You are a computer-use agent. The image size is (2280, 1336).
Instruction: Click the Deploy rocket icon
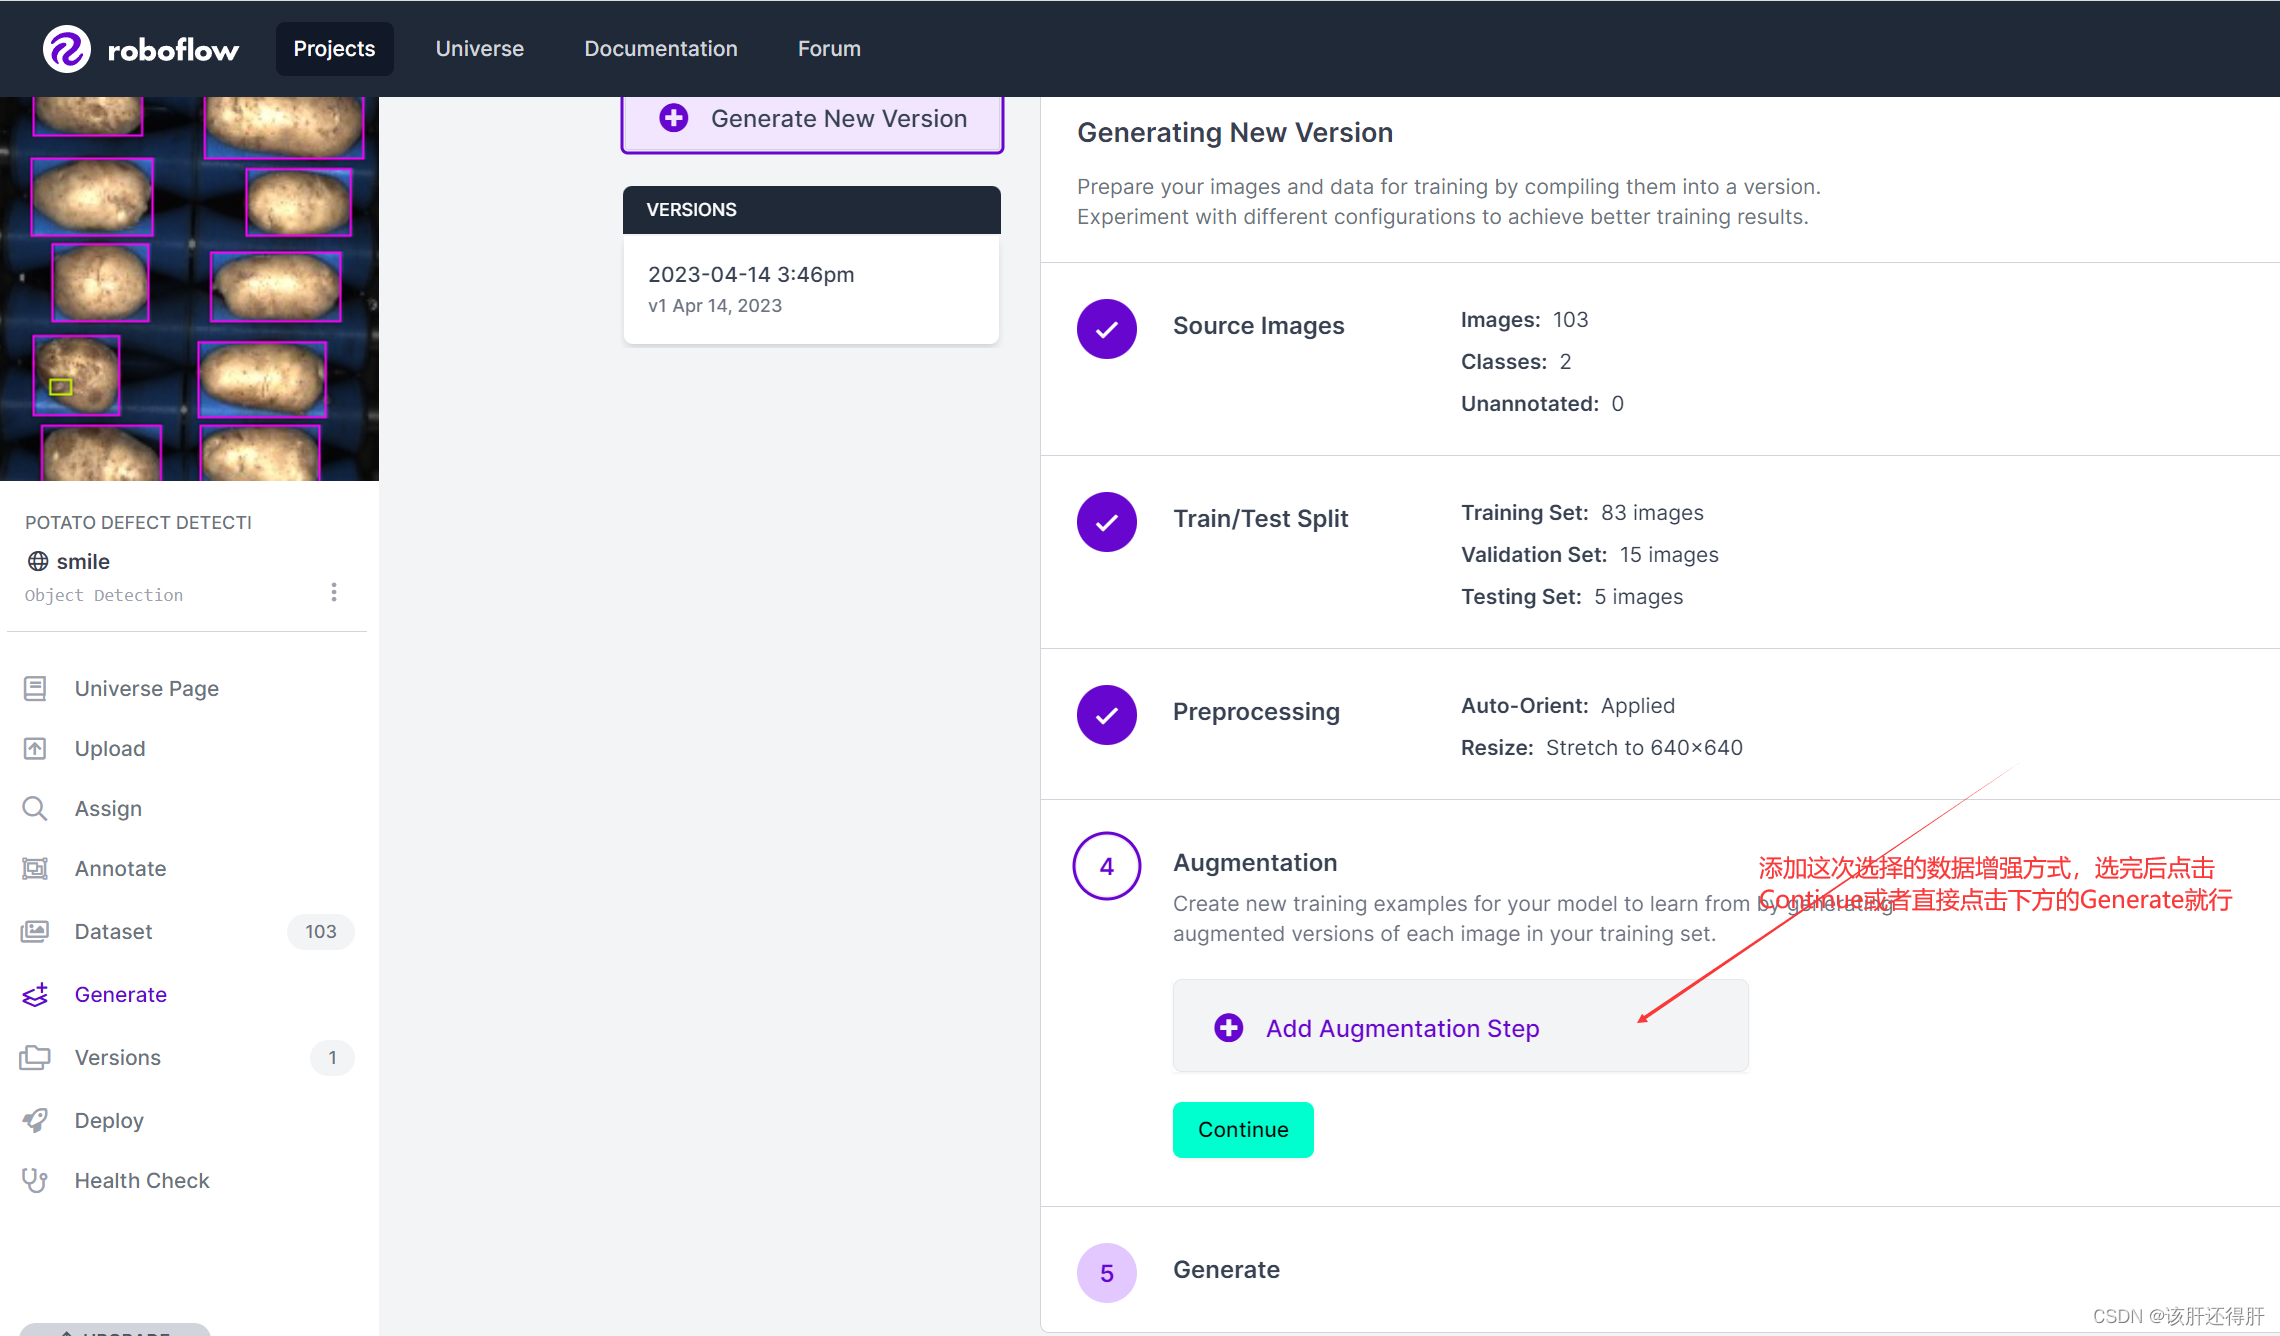pos(35,1120)
